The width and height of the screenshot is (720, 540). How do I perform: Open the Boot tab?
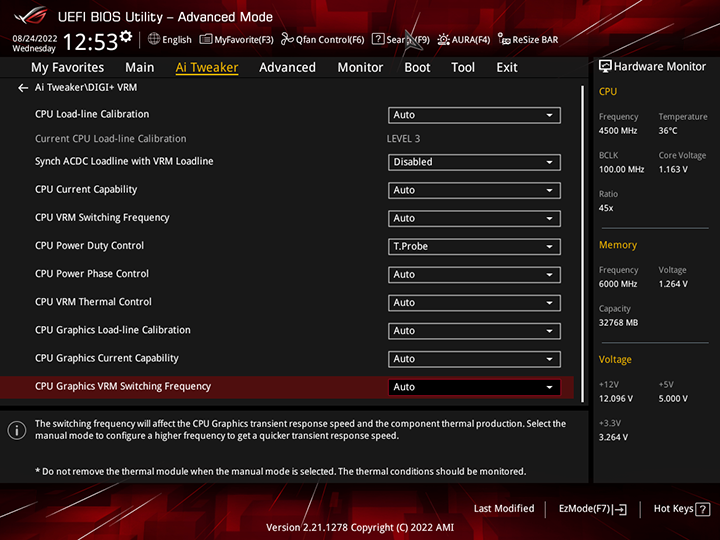(417, 67)
